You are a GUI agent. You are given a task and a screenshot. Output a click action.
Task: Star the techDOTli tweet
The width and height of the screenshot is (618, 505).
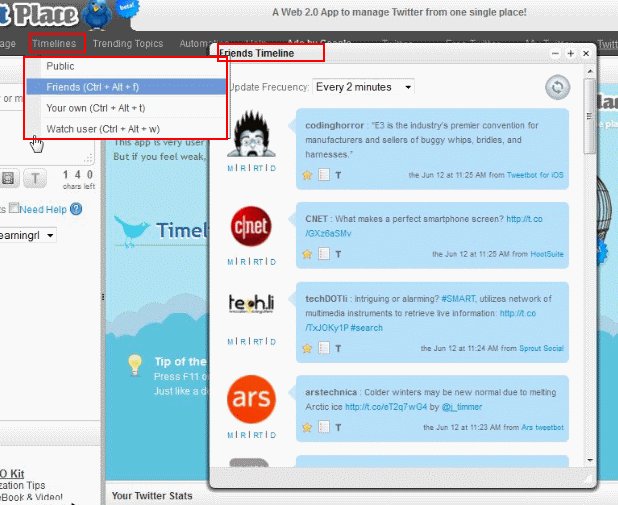point(307,348)
